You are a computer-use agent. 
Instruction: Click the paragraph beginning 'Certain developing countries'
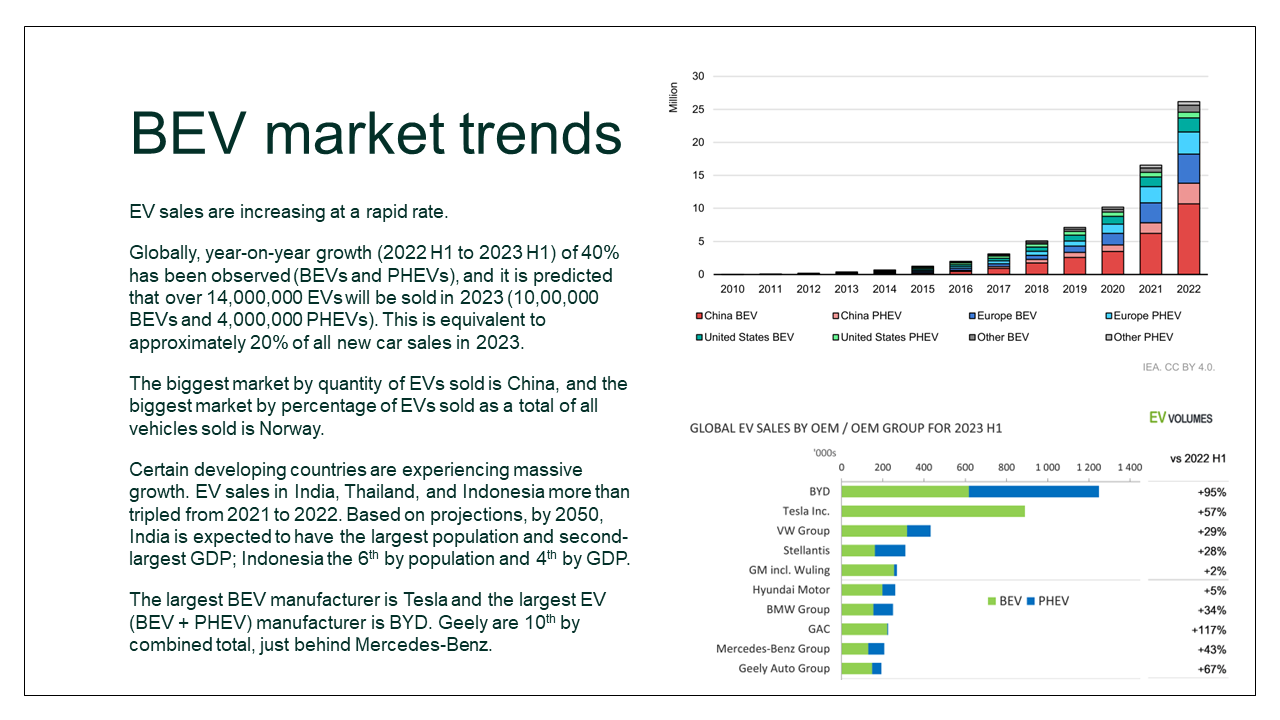tap(380, 514)
